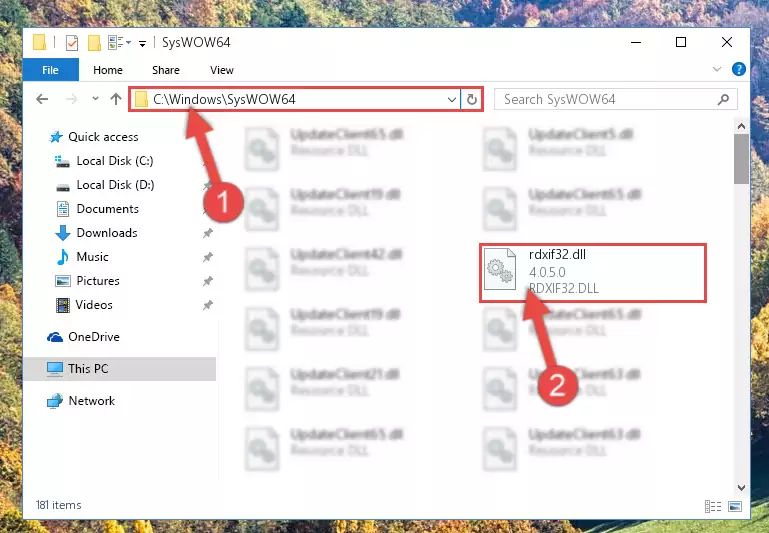Switch to Details view icon in status bar
This screenshot has width=769, height=533.
click(x=713, y=507)
